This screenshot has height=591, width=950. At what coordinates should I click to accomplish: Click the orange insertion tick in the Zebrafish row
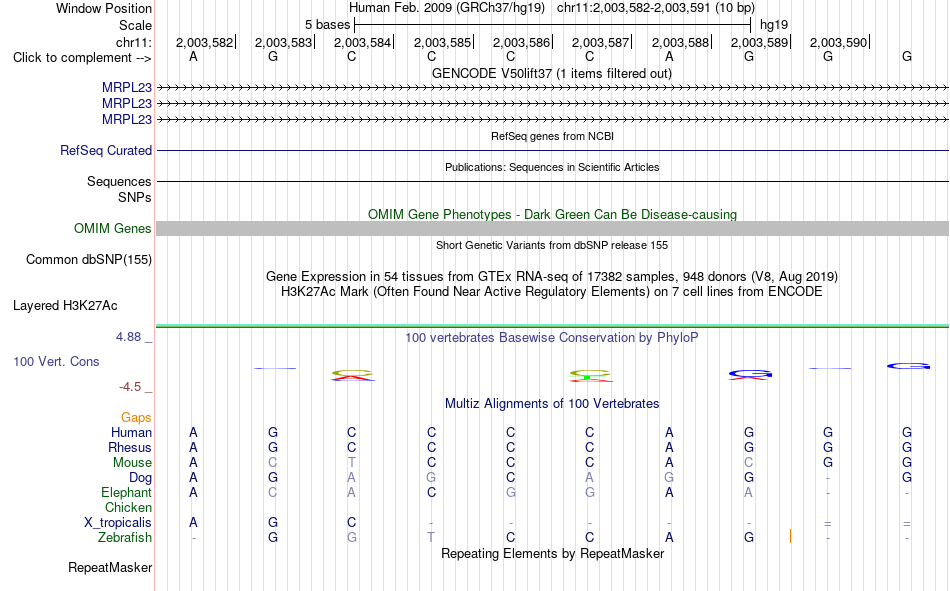click(x=791, y=536)
